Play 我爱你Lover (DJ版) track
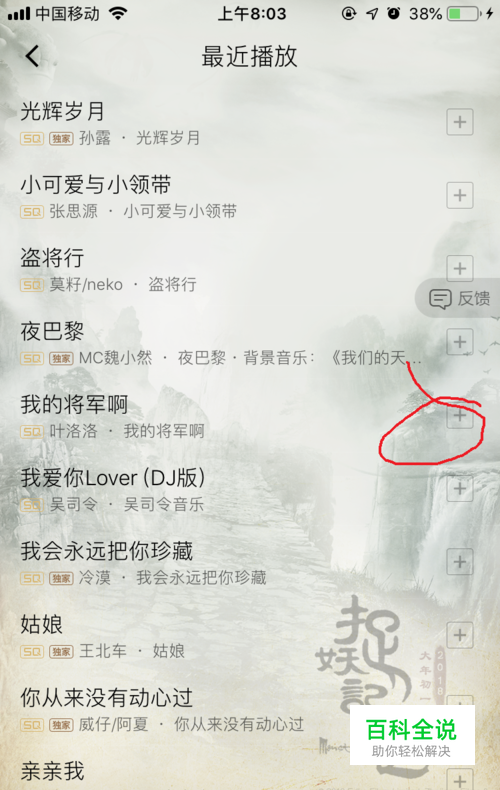500x790 pixels. (x=222, y=489)
